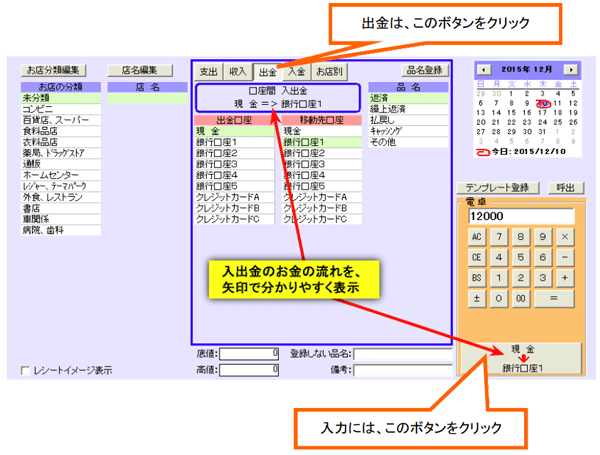Click calculator 5 key
This screenshot has height=455, width=600.
[x=521, y=258]
